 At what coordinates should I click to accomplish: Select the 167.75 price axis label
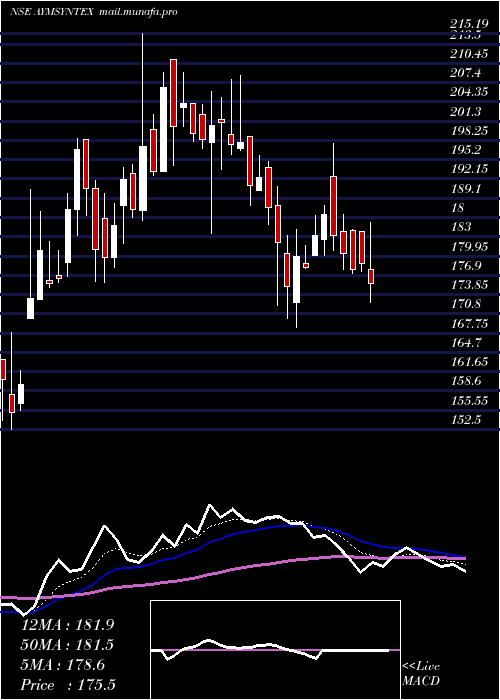click(469, 323)
